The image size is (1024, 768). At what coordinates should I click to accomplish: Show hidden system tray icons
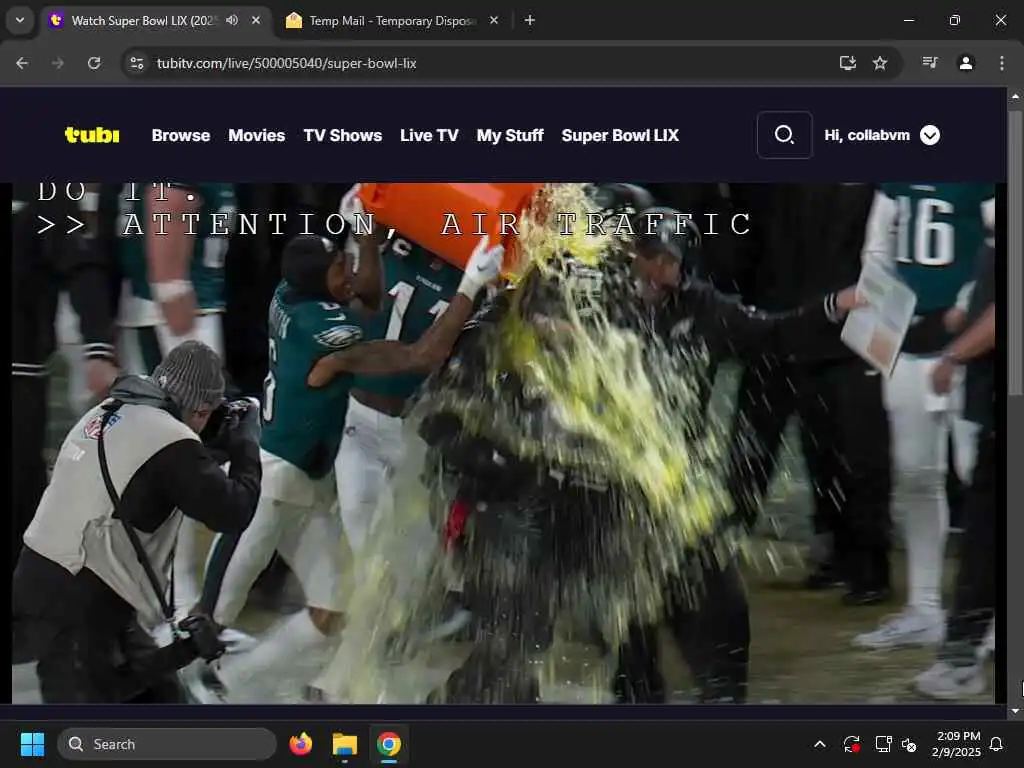click(x=820, y=744)
